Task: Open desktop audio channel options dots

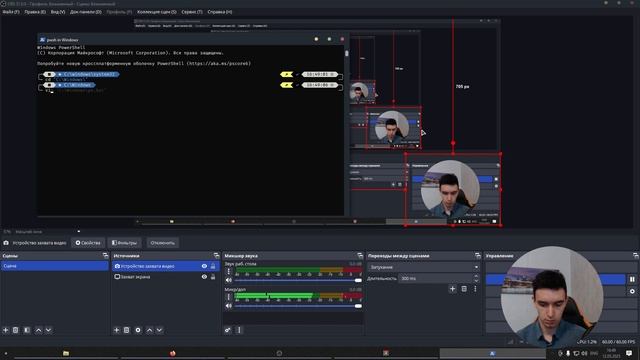Action: [x=229, y=271]
